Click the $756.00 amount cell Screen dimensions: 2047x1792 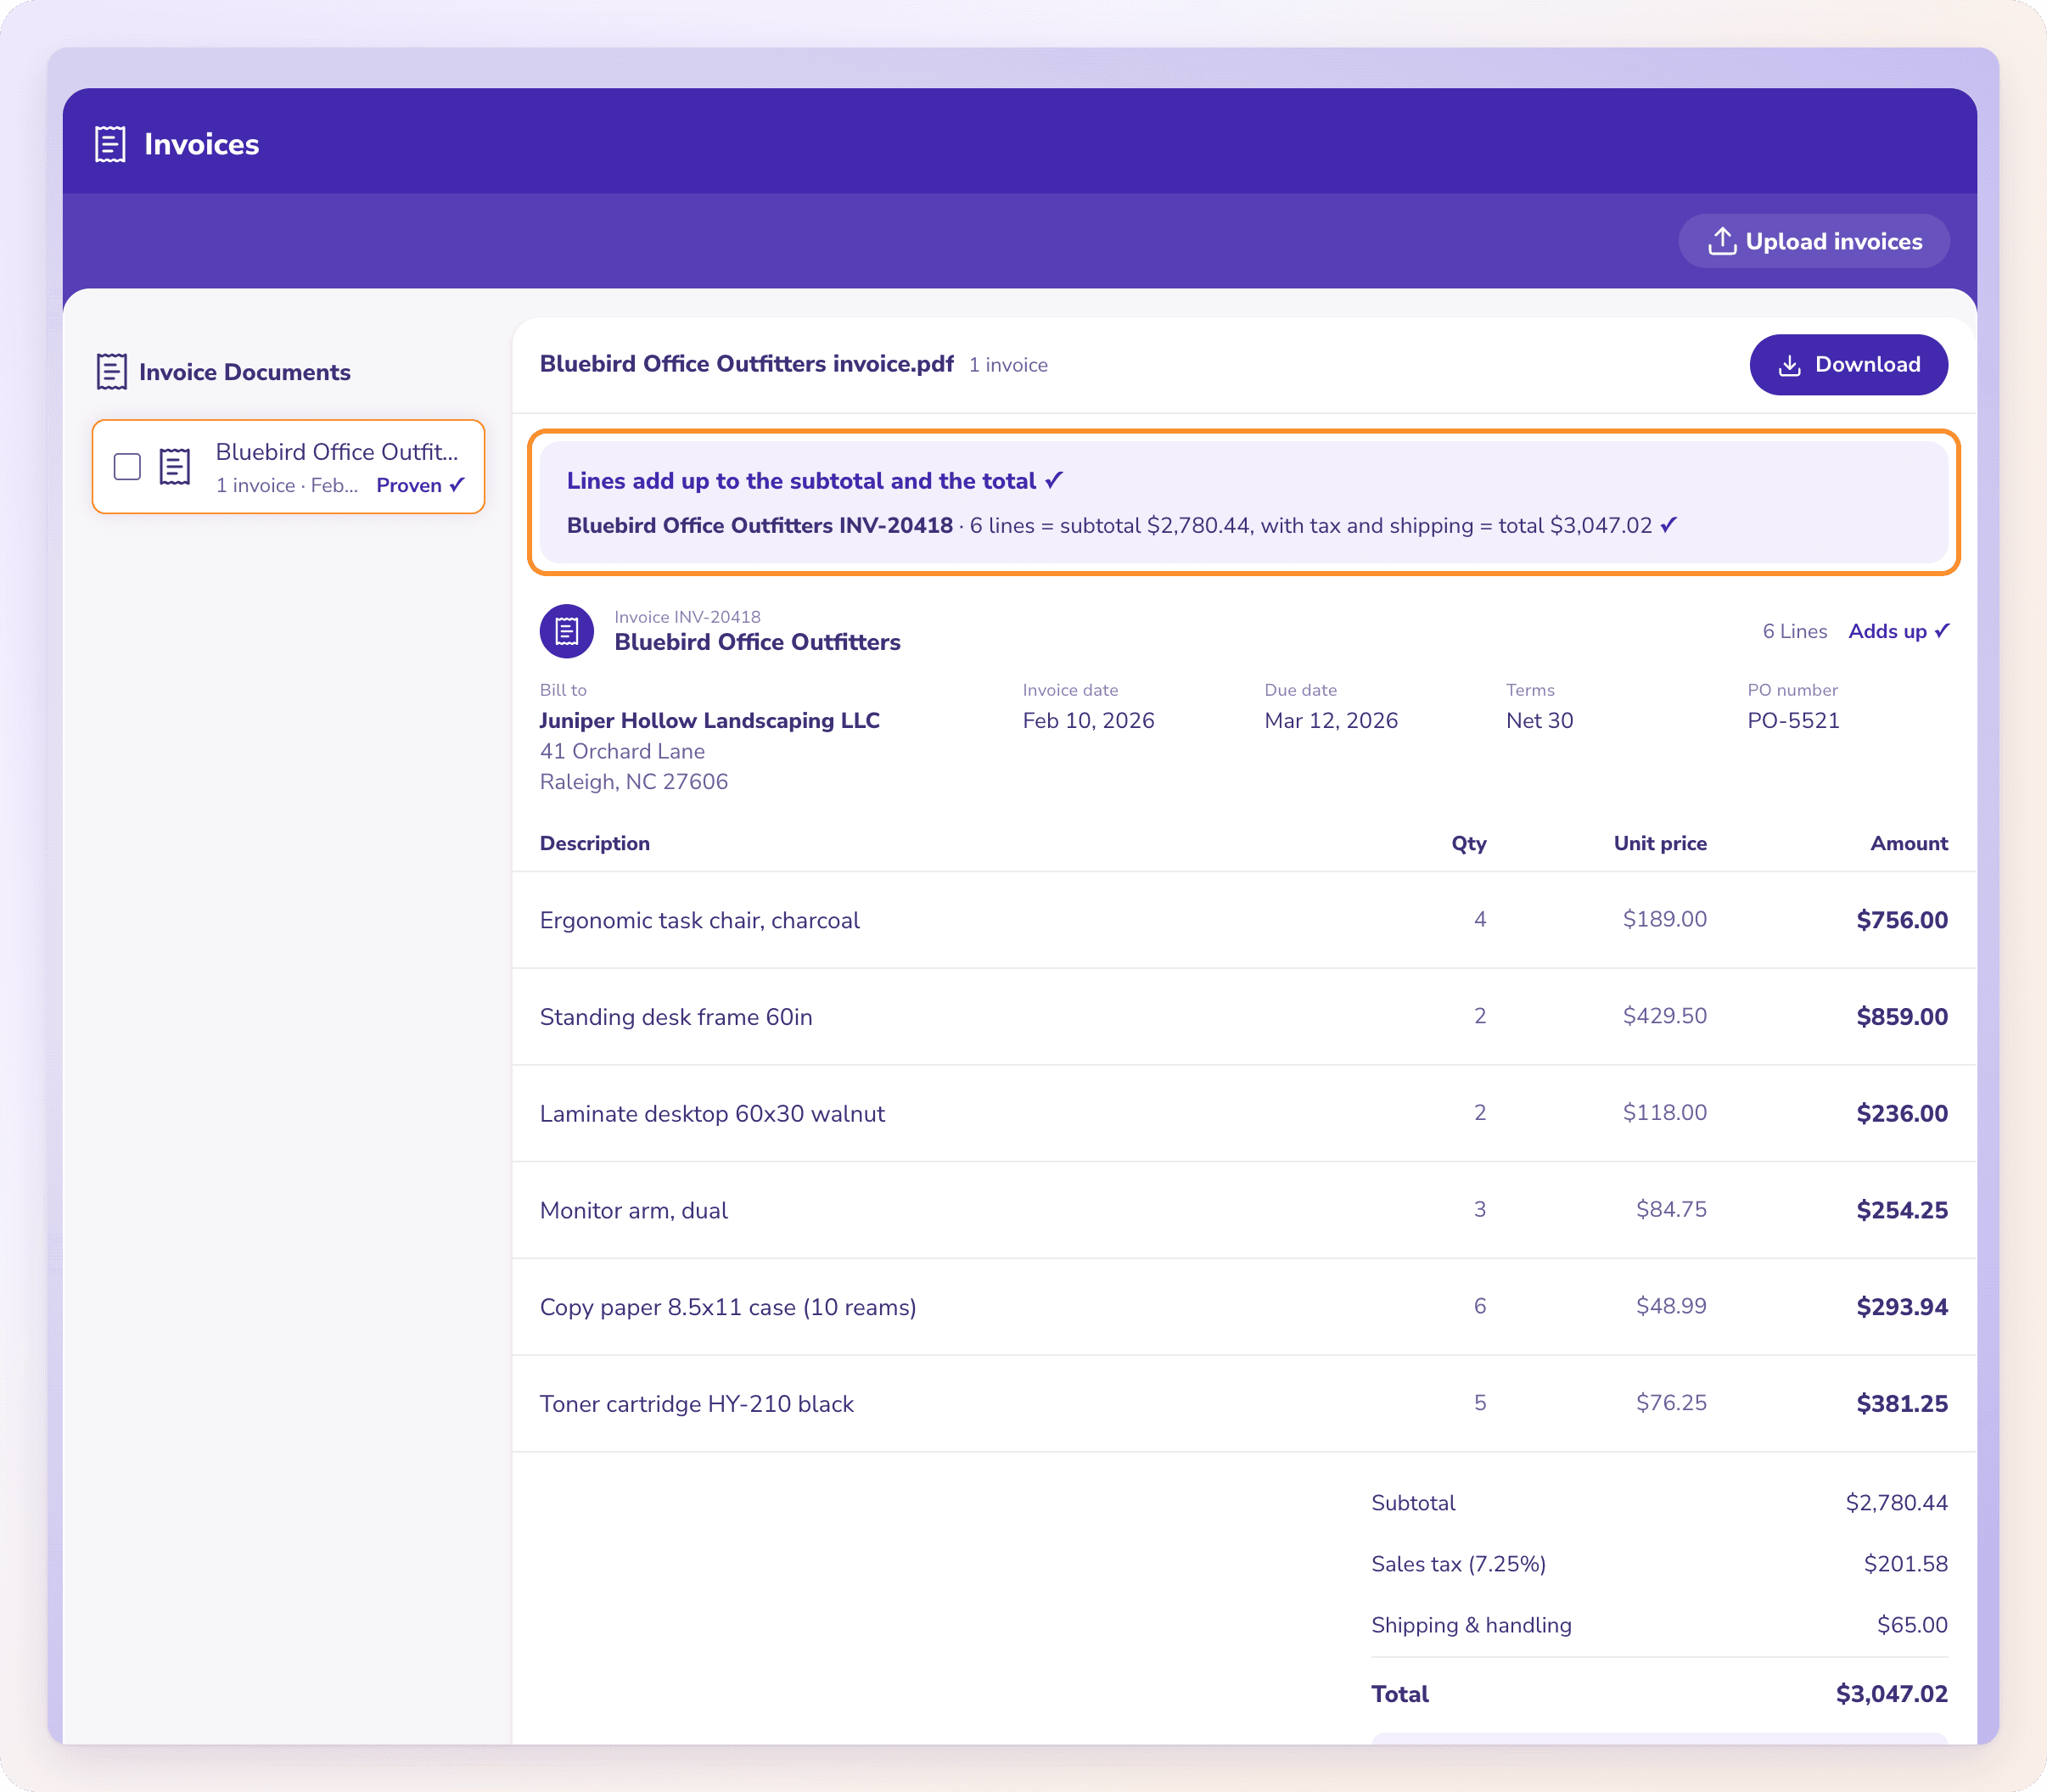pos(1901,920)
